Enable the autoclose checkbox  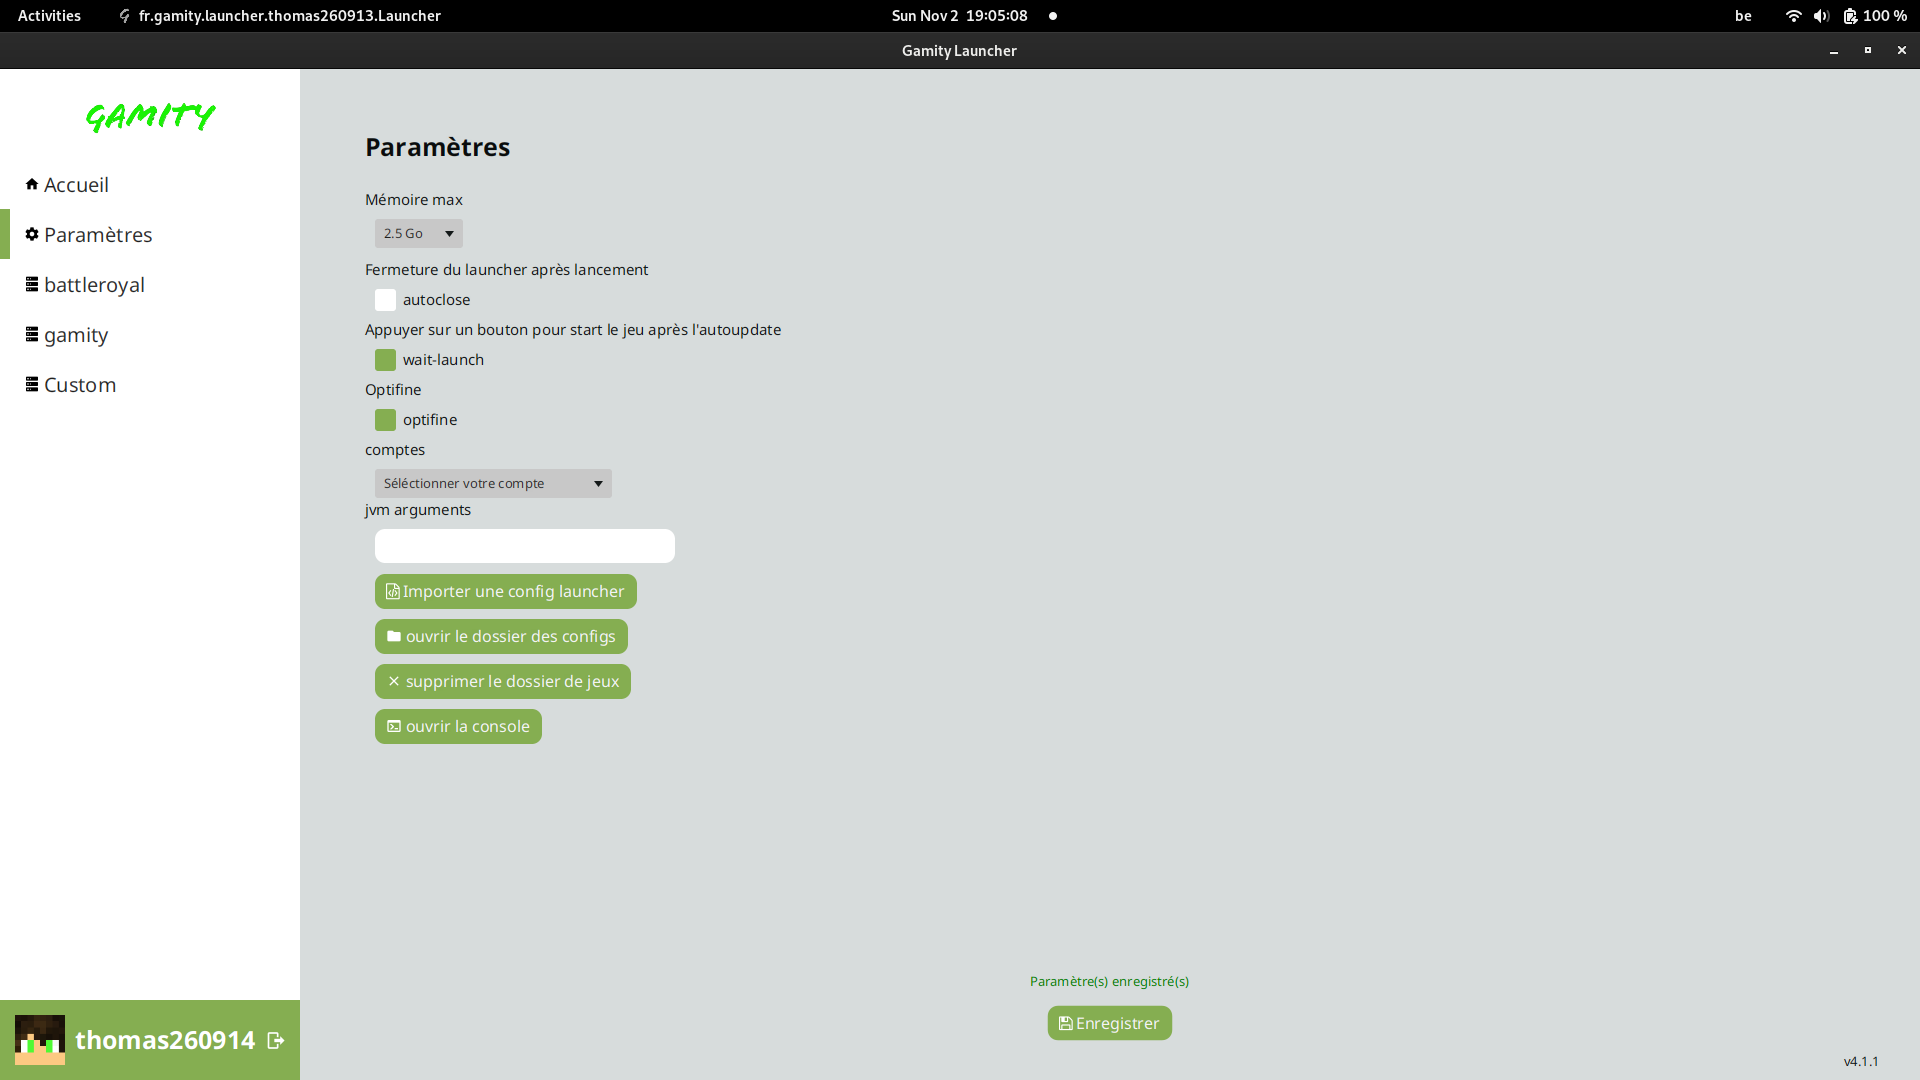tap(385, 300)
